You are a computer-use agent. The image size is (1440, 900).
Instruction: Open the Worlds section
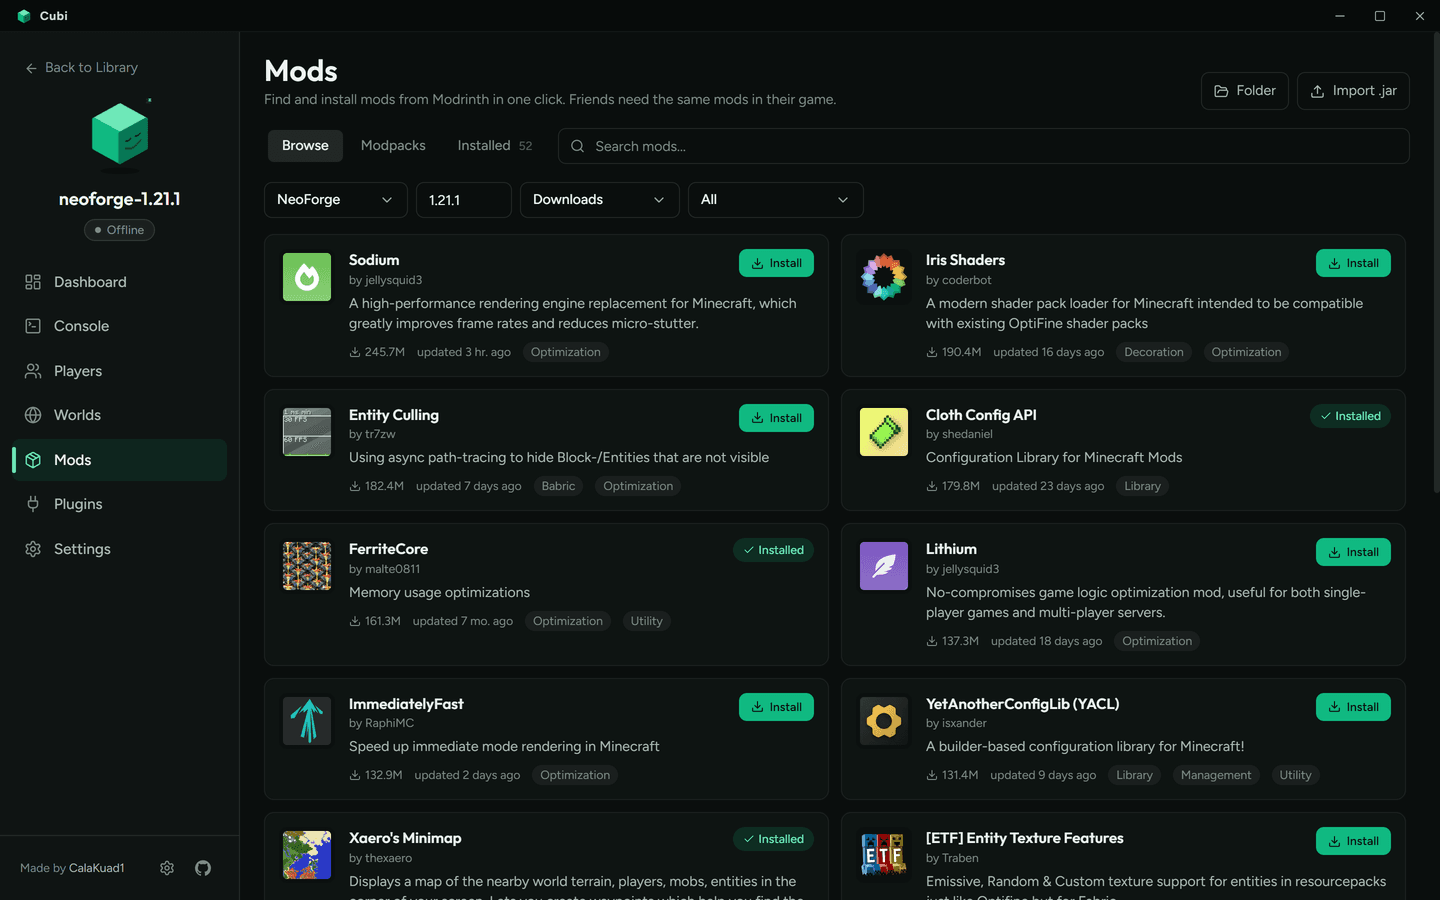click(119, 415)
